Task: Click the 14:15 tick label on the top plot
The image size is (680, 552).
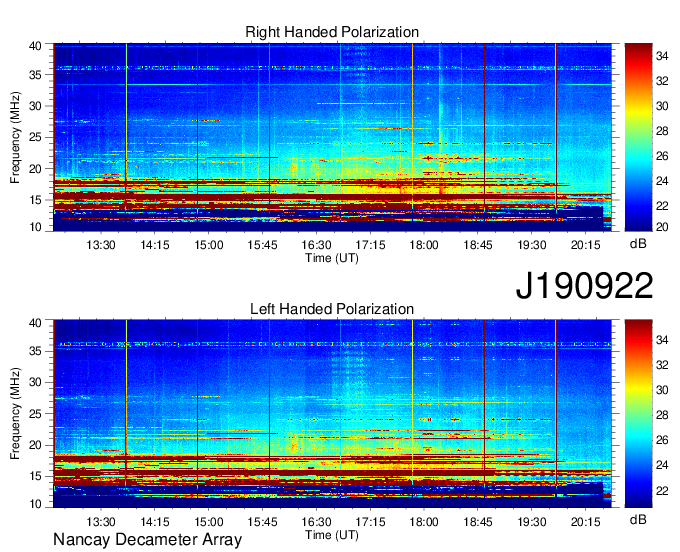Action: 154,245
